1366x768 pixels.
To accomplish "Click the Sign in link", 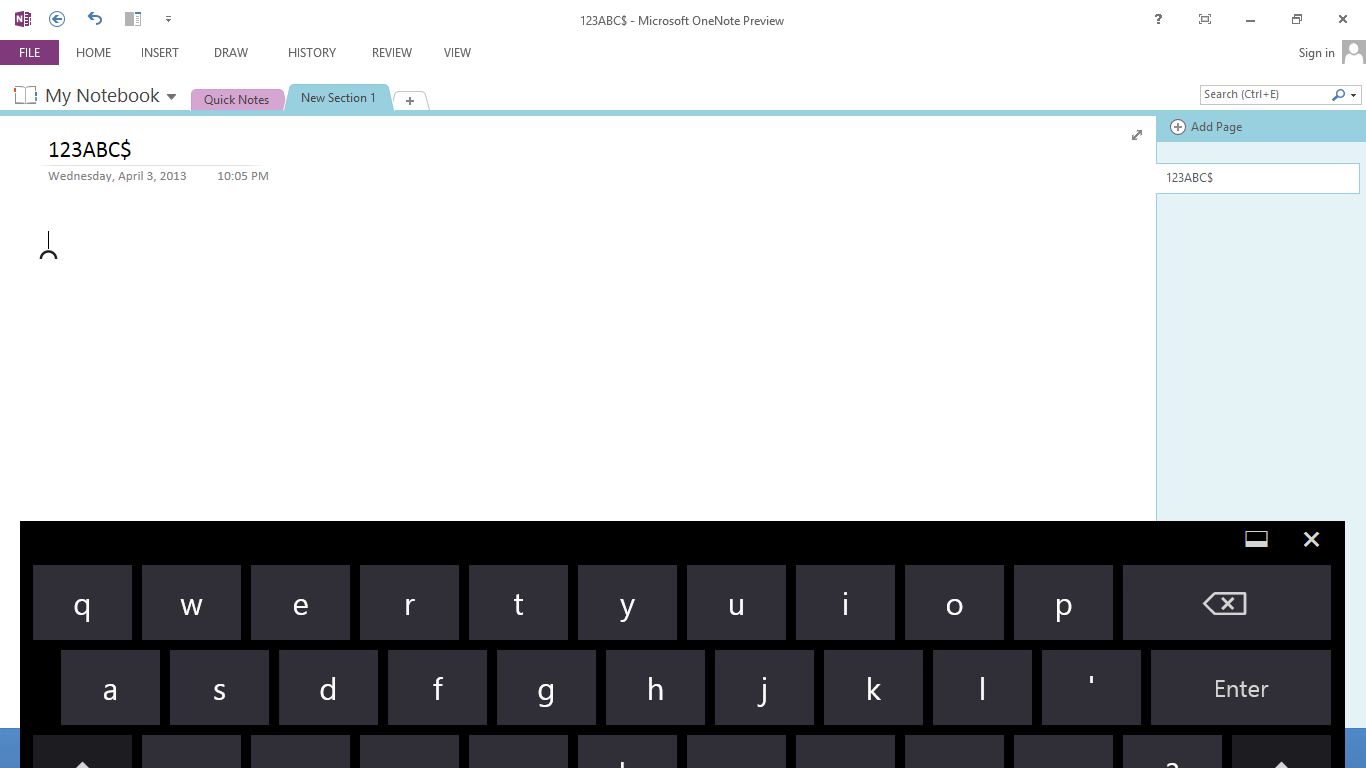I will pos(1316,53).
